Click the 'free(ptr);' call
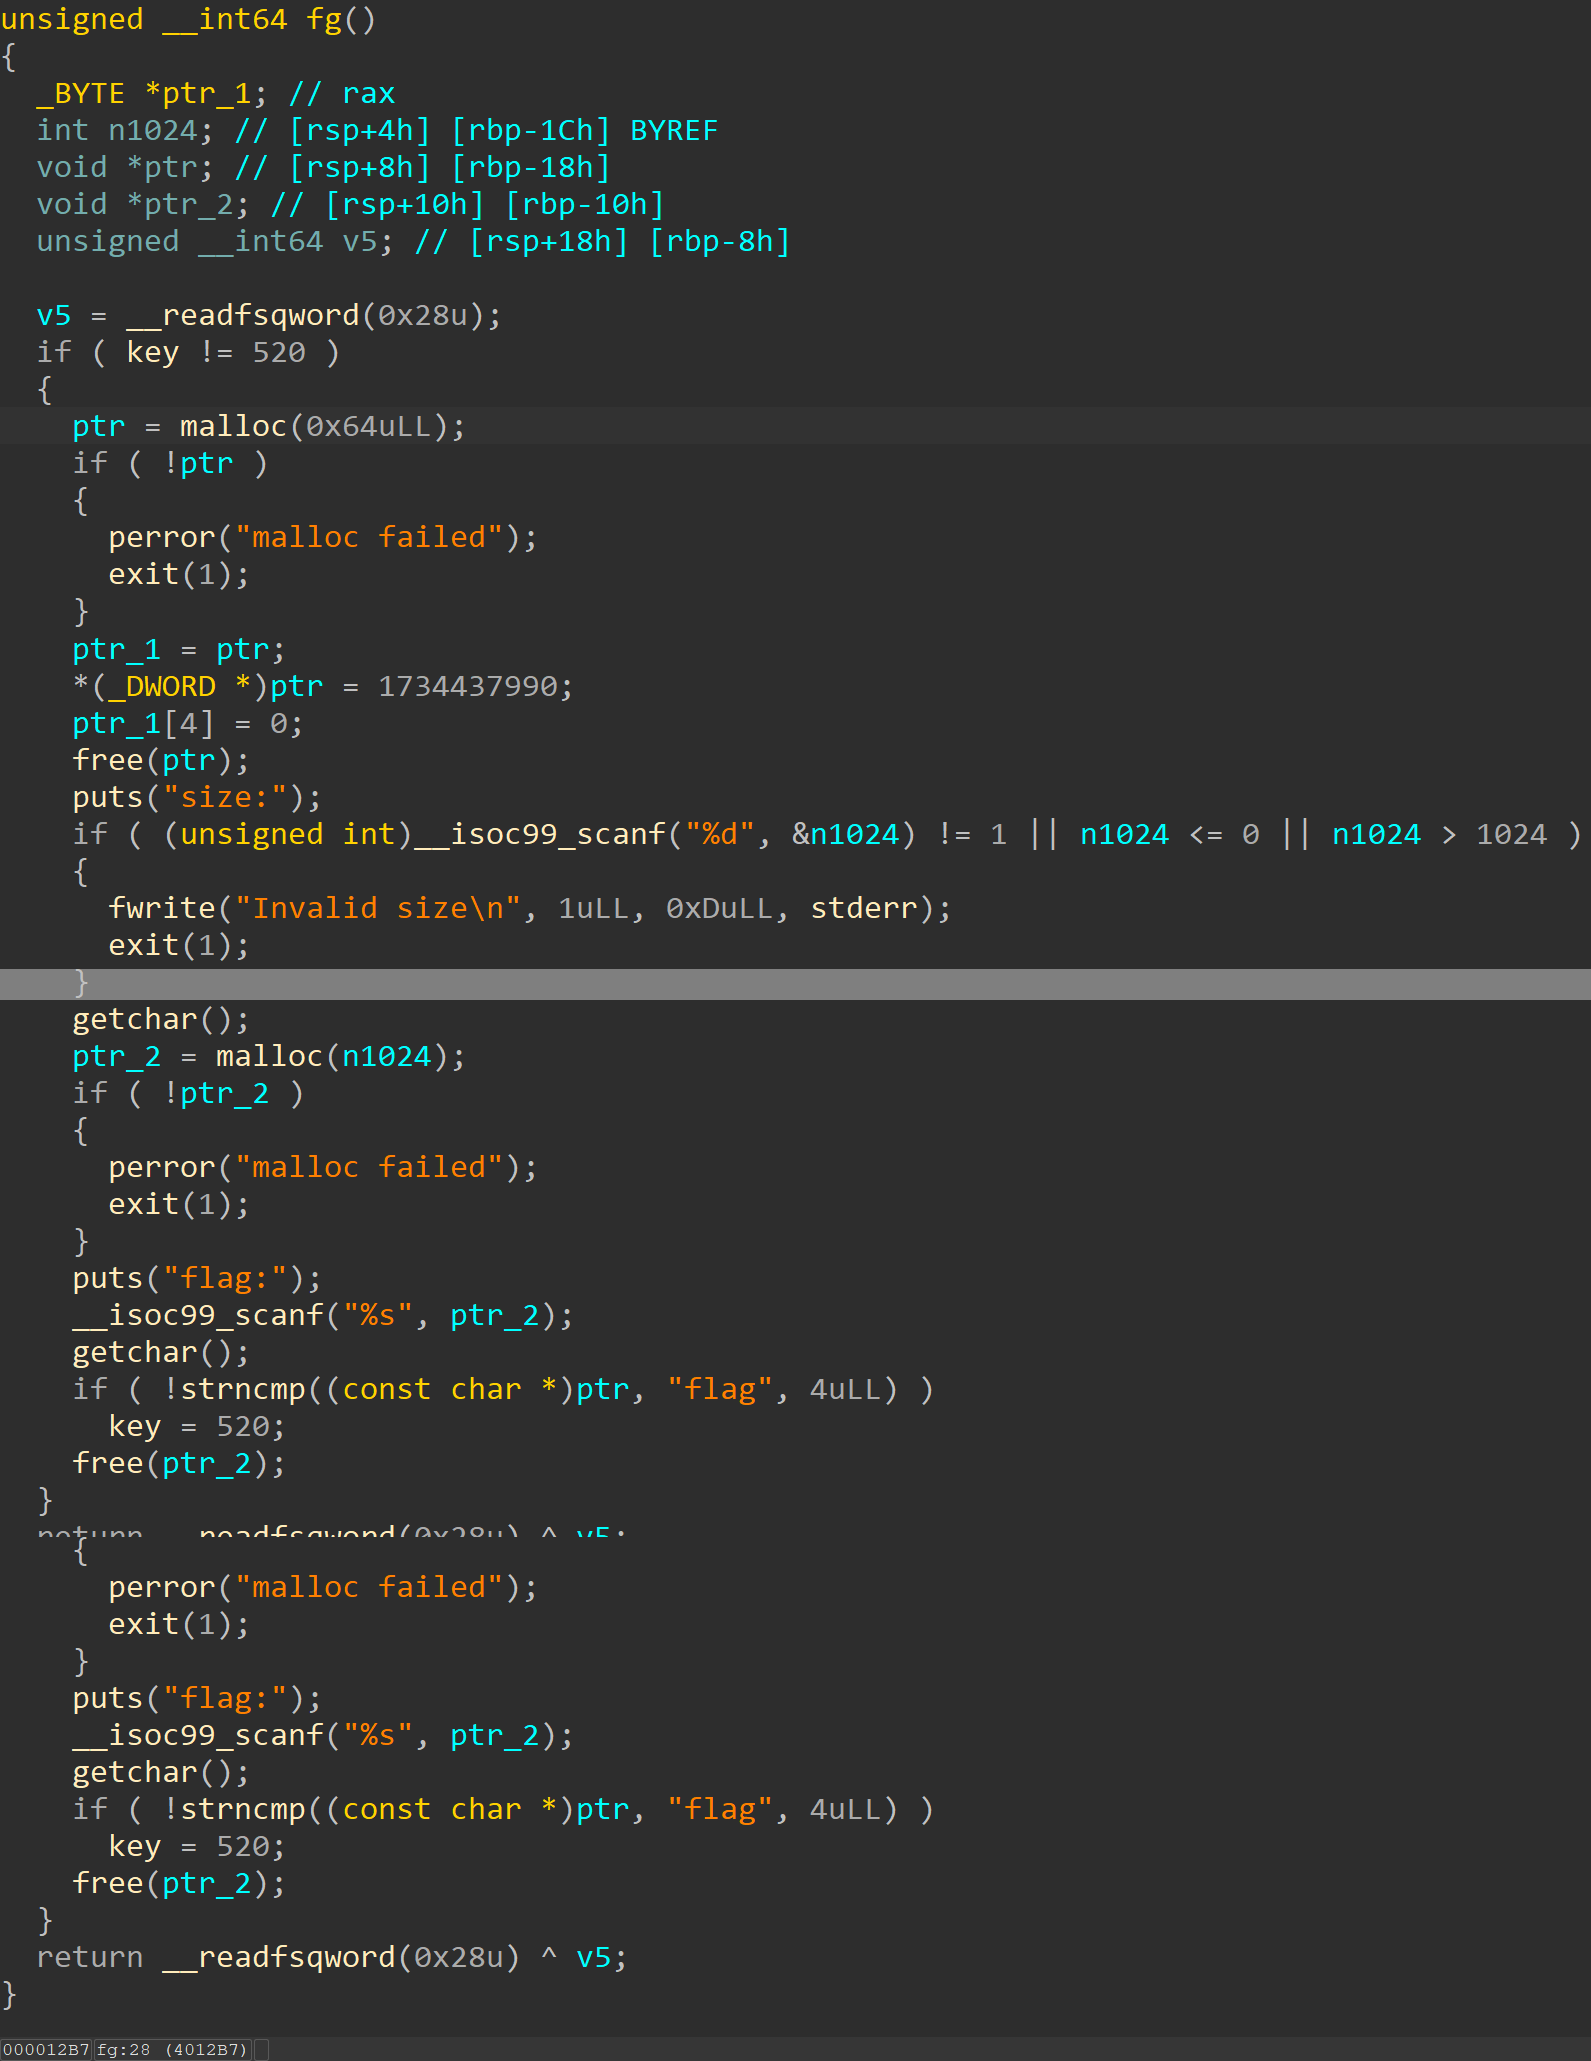The image size is (1591, 2061). [161, 760]
